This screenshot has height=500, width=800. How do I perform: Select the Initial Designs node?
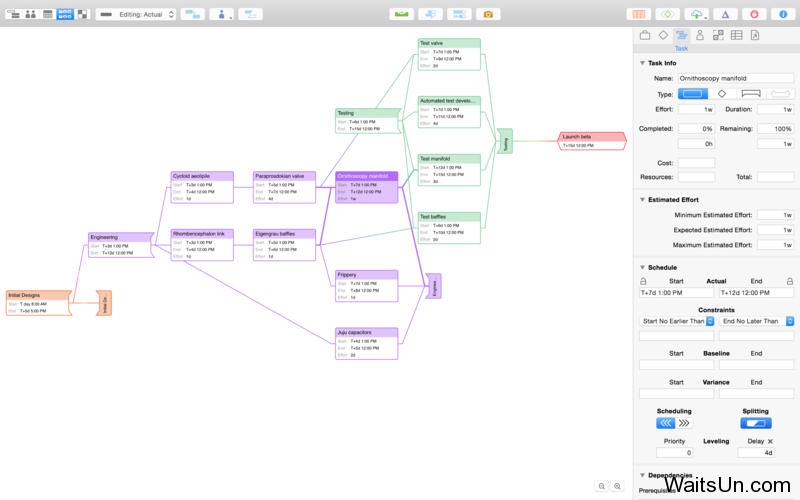tap(39, 303)
